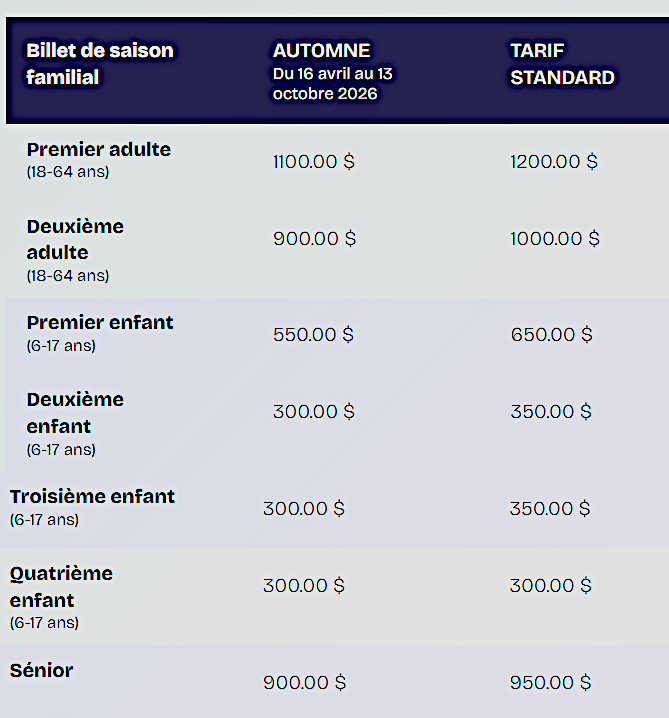Click the 'Billet de saison familial' header
The height and width of the screenshot is (718, 669).
[100, 64]
